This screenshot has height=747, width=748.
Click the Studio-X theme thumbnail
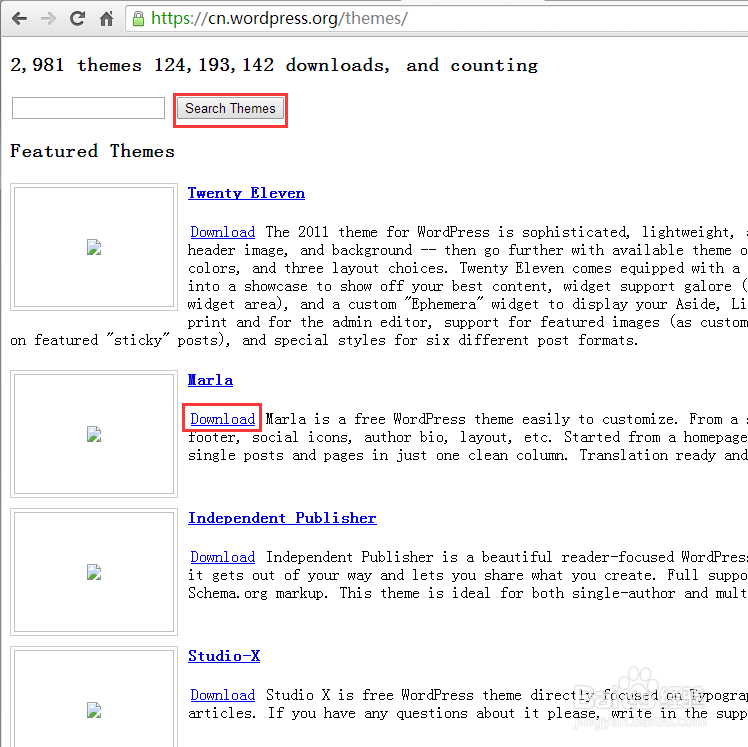tap(94, 696)
